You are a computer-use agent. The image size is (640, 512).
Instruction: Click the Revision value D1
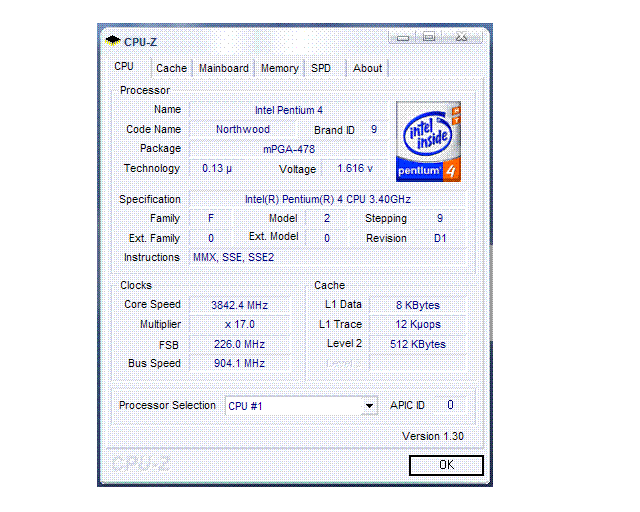440,238
